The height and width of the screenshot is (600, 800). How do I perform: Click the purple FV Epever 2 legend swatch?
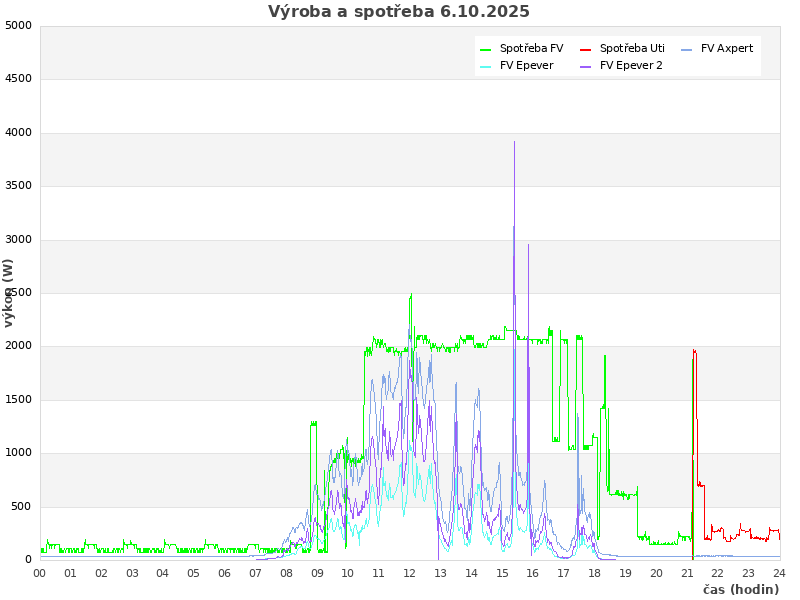pos(586,67)
